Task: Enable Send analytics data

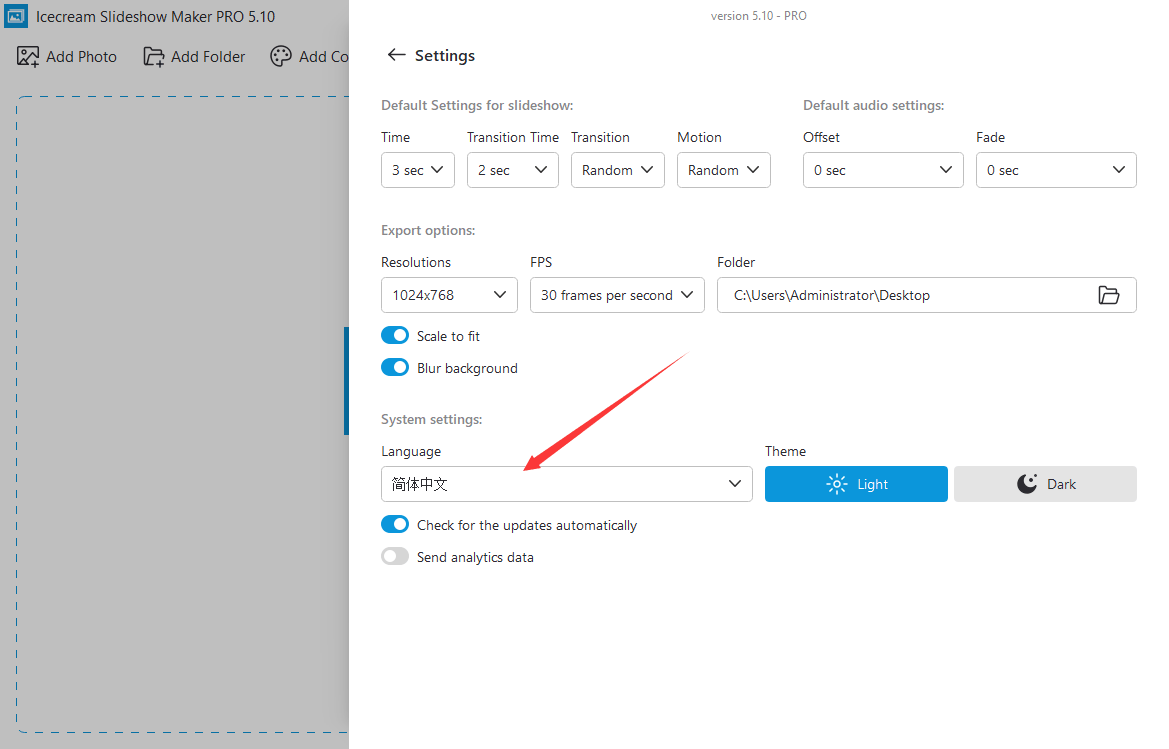Action: pos(395,557)
